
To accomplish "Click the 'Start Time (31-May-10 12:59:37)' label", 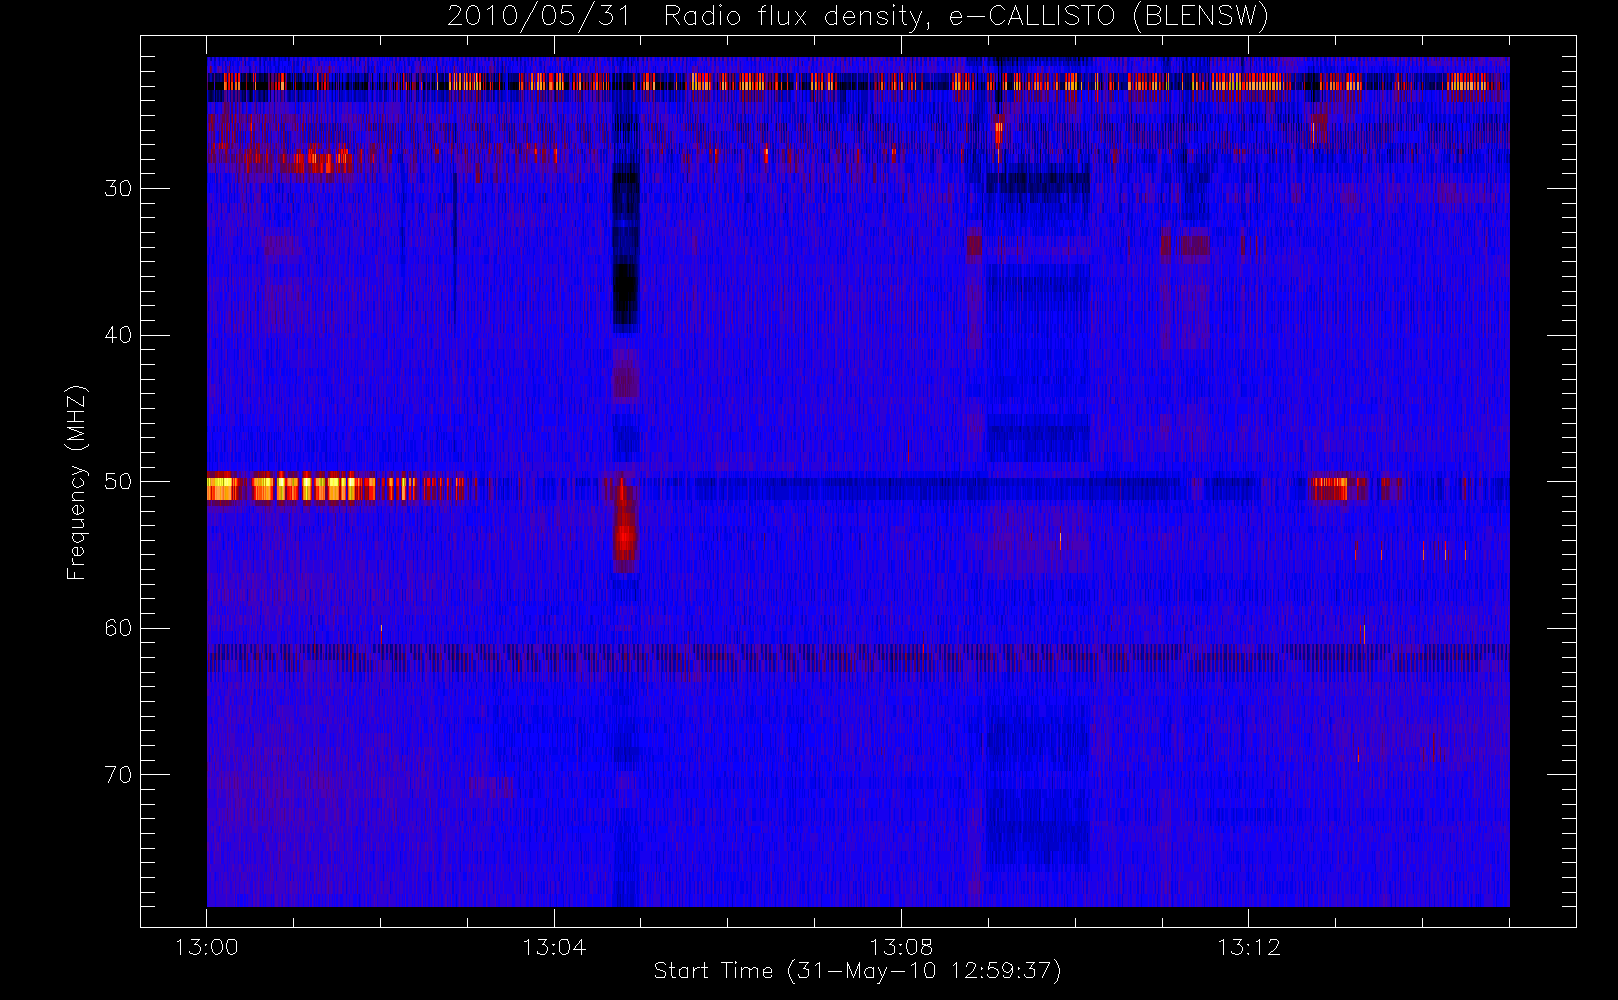I will tap(857, 971).
